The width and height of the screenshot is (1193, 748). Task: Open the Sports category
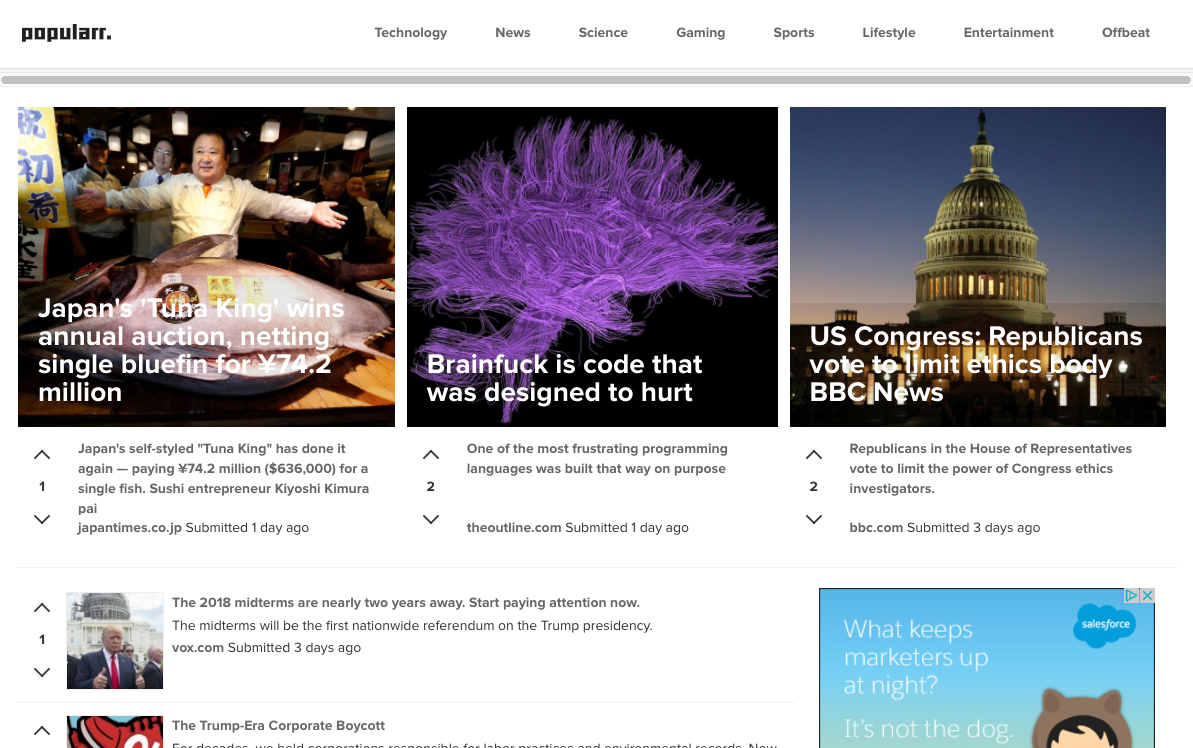(794, 33)
